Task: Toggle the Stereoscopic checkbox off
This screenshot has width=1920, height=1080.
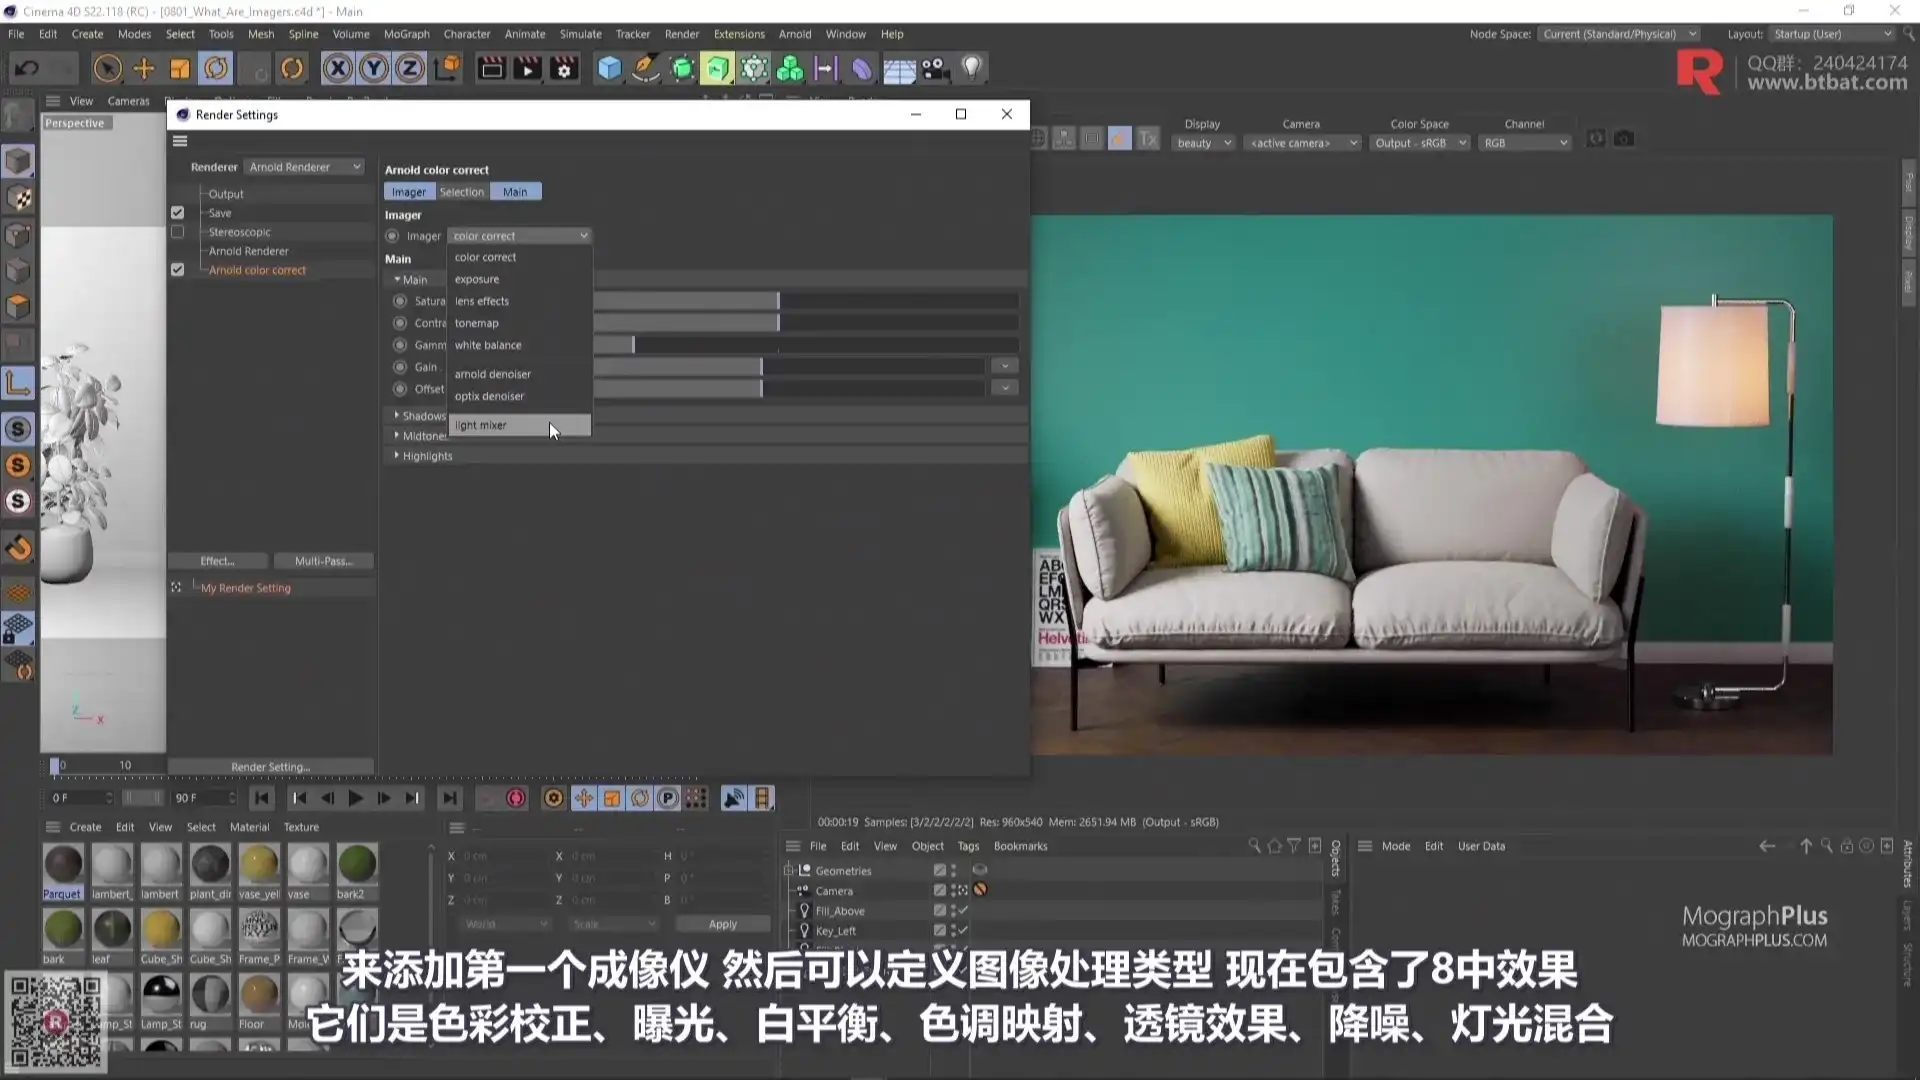Action: [177, 231]
